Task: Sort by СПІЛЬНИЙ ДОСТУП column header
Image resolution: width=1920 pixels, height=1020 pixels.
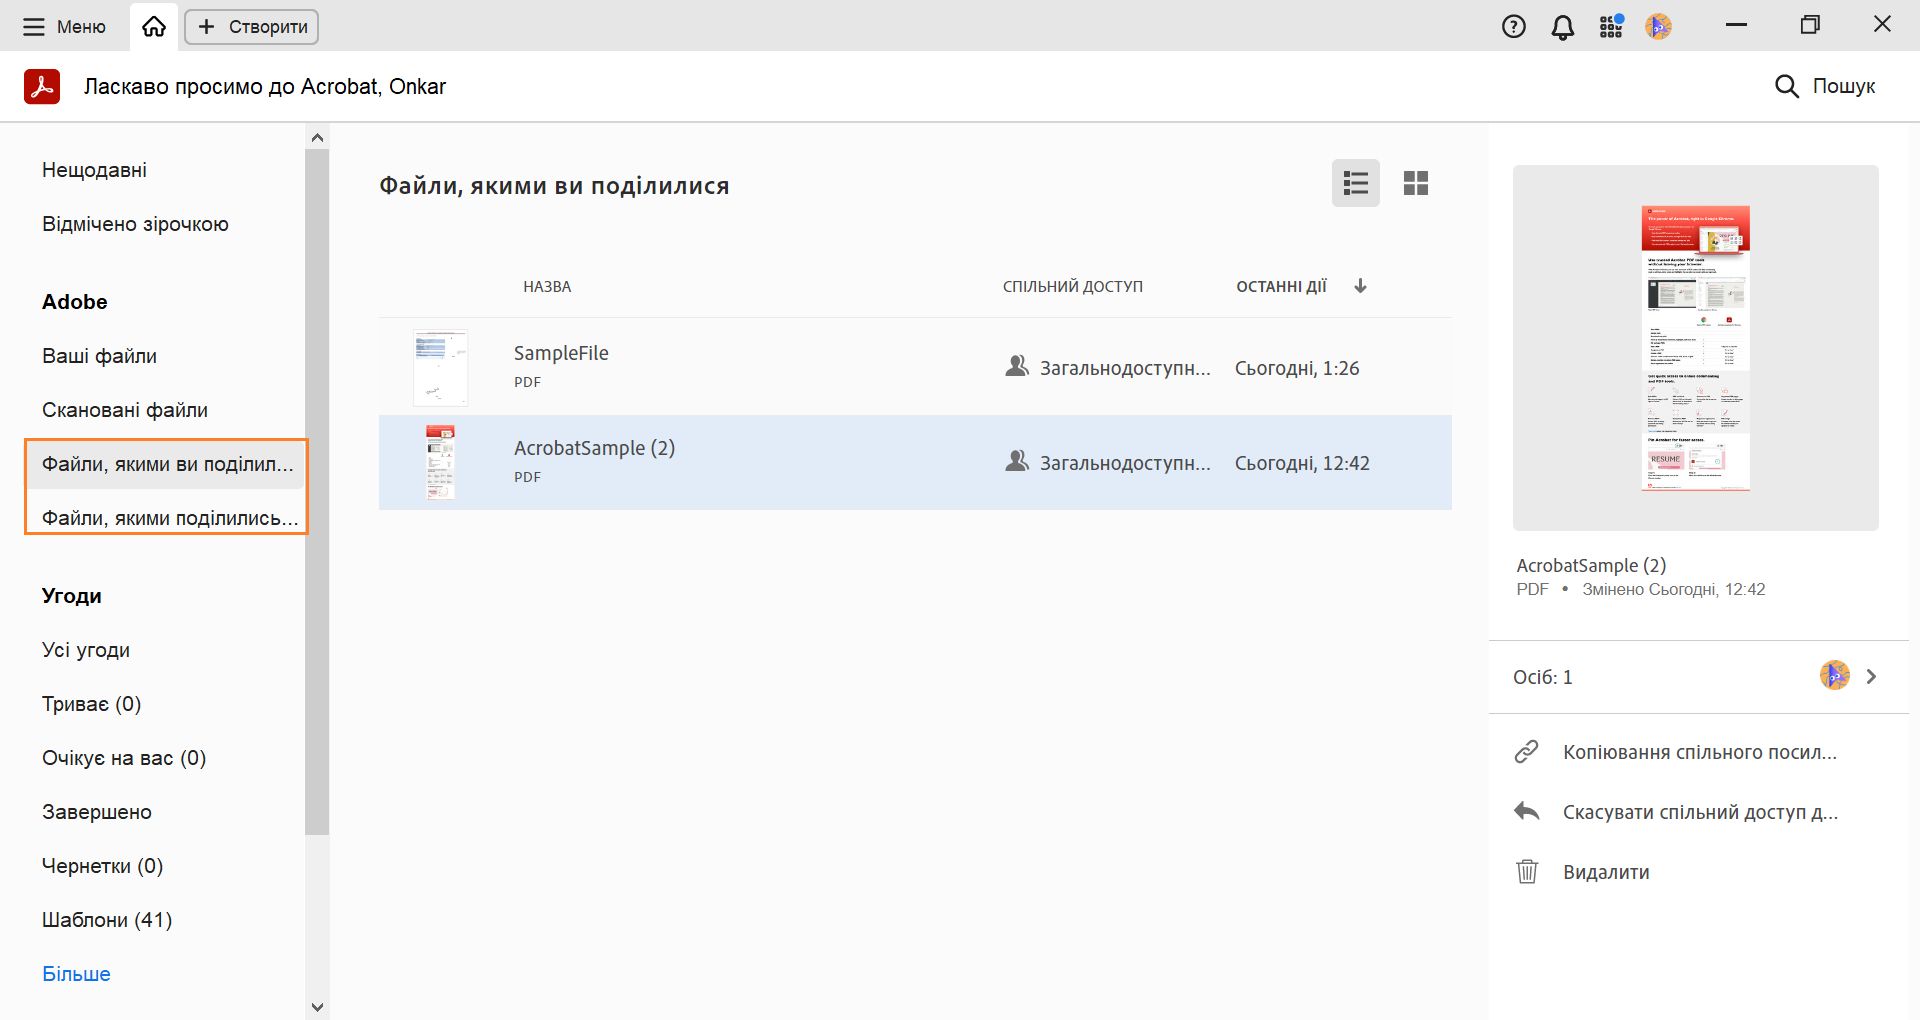Action: coord(1073,287)
